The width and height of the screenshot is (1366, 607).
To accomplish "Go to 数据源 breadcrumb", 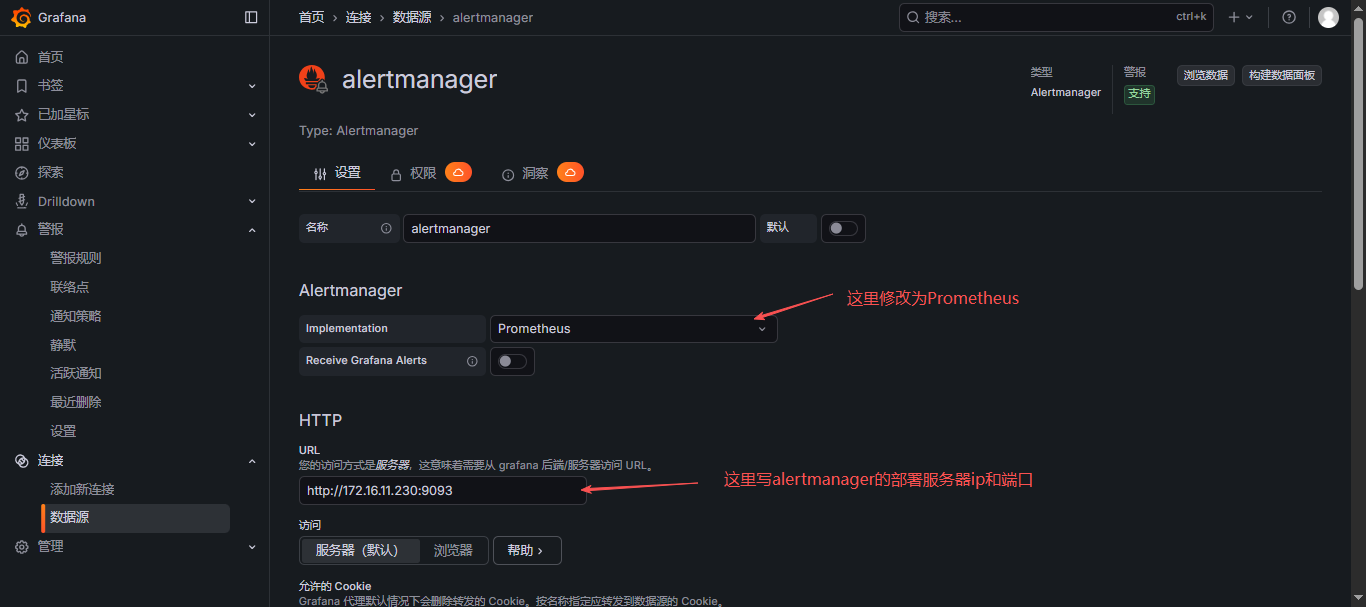I will pyautogui.click(x=412, y=17).
